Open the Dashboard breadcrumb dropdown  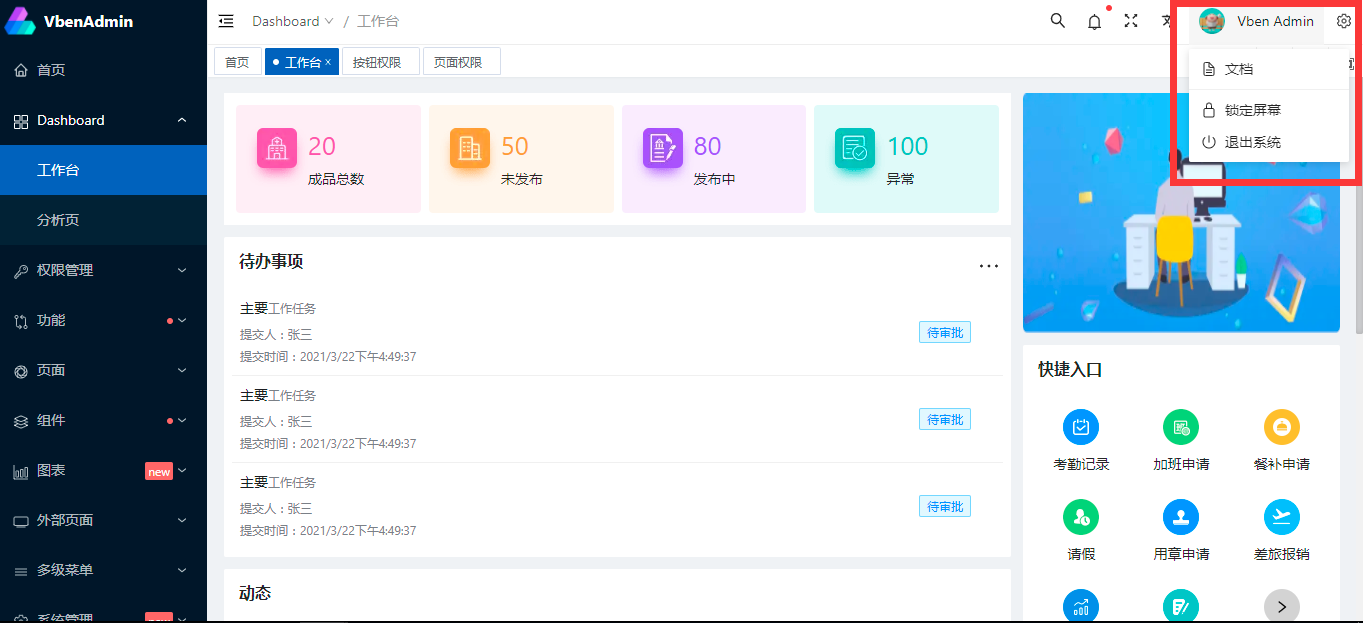pyautogui.click(x=292, y=21)
